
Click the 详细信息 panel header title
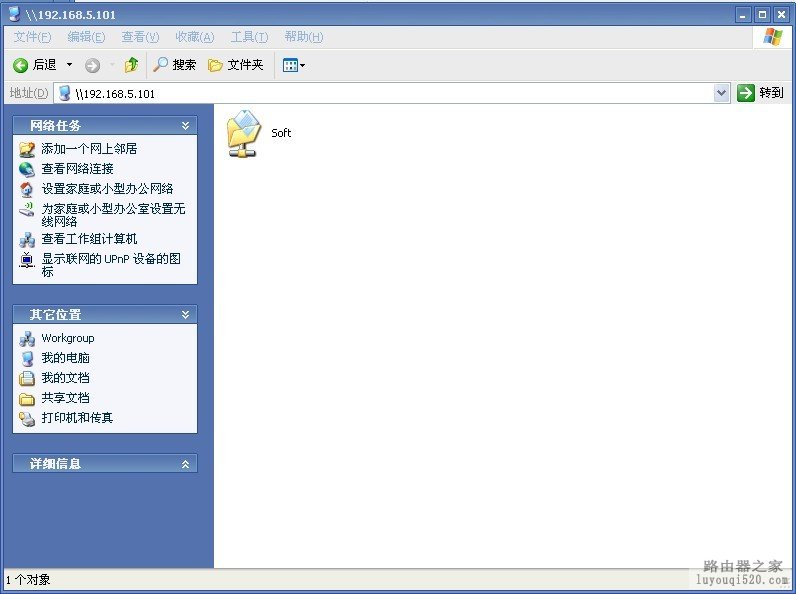point(55,464)
